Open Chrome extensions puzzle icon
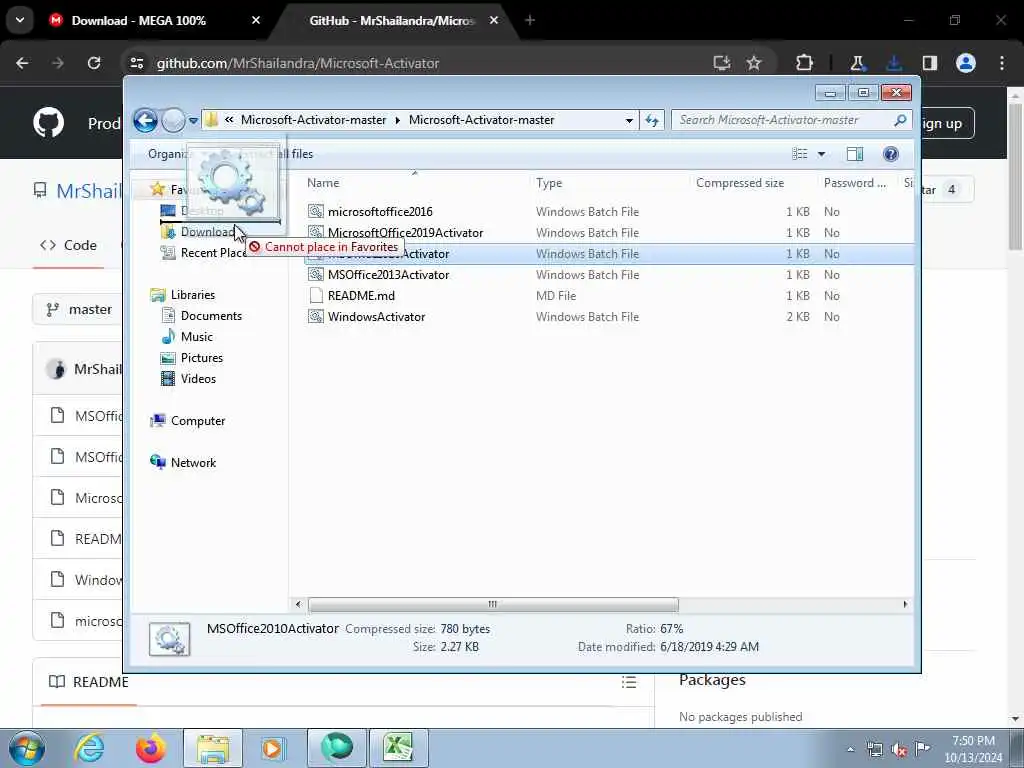The image size is (1024, 768). point(805,63)
